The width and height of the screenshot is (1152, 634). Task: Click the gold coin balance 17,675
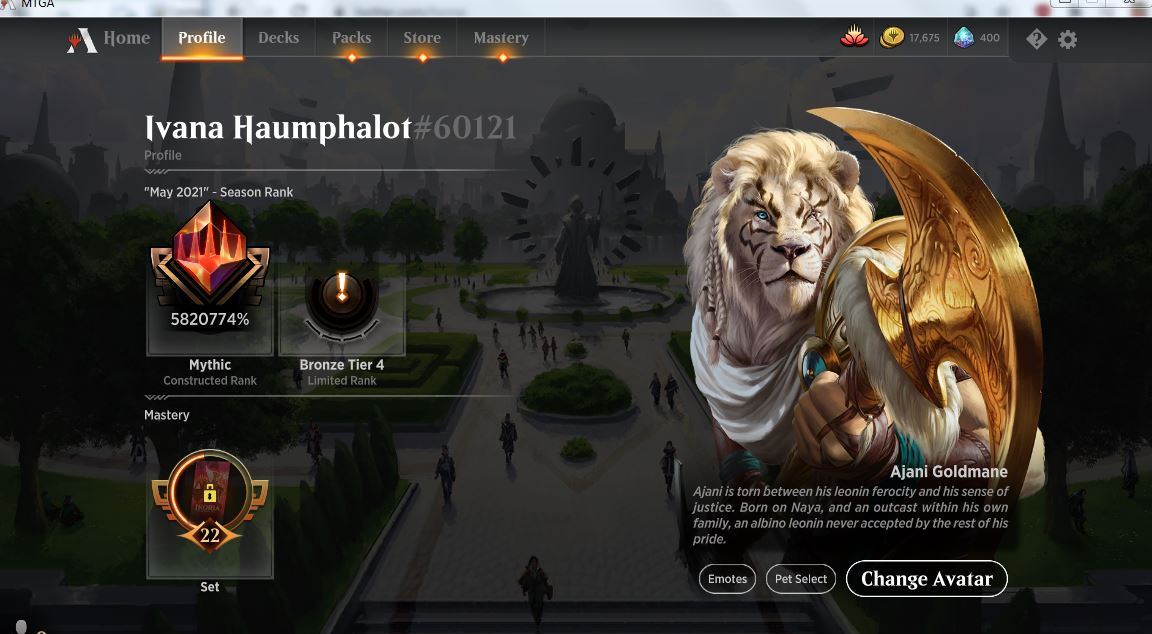910,37
